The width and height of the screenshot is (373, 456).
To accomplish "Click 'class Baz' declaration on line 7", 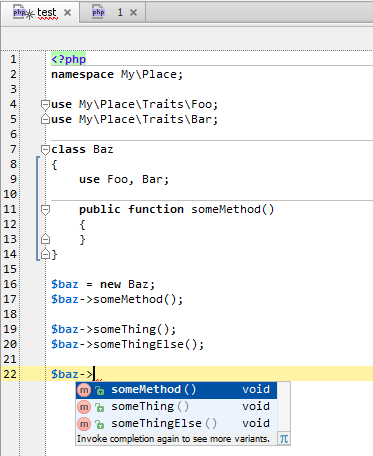I will (x=82, y=149).
